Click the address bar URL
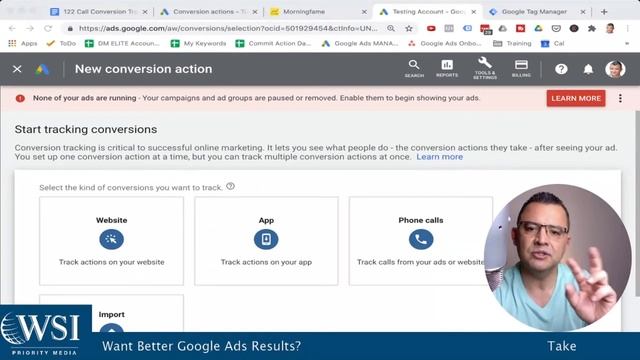 228,29
